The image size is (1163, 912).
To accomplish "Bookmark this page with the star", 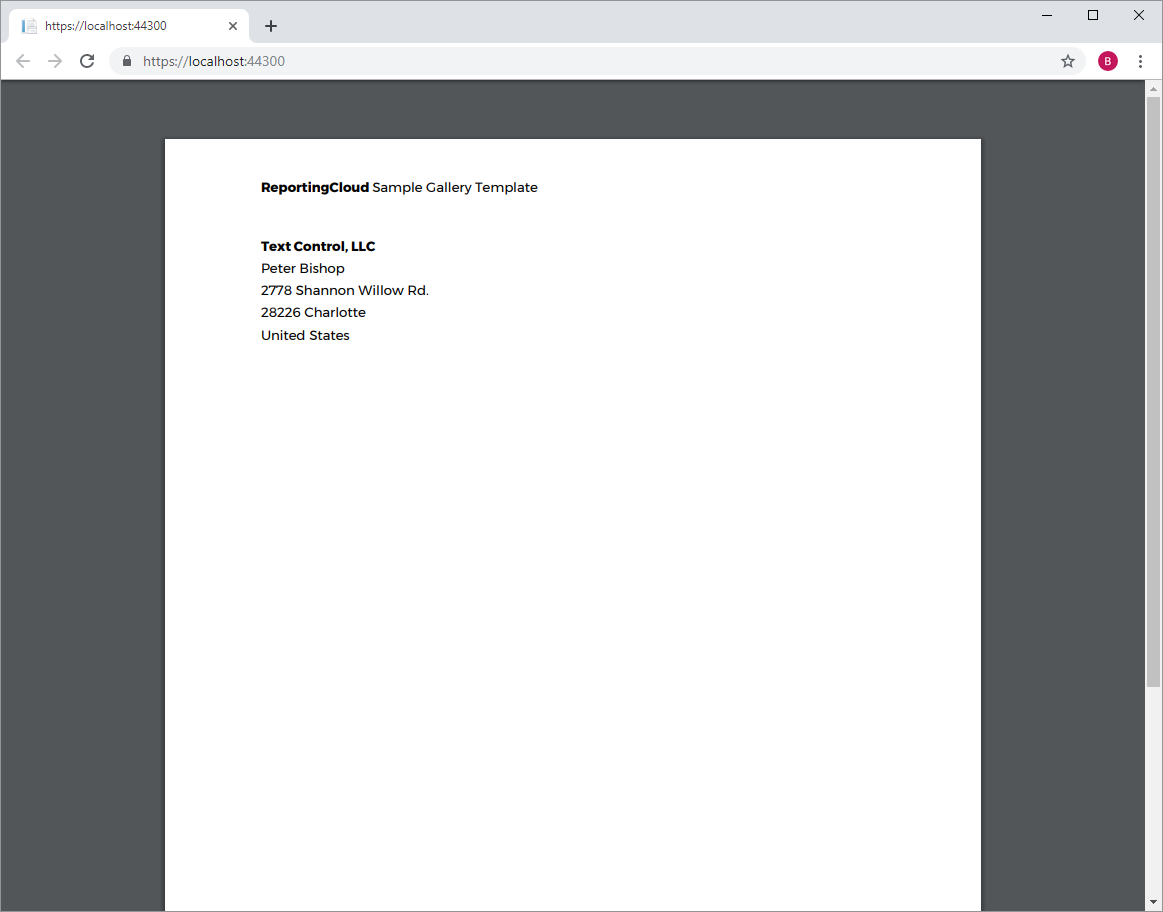I will pos(1067,62).
